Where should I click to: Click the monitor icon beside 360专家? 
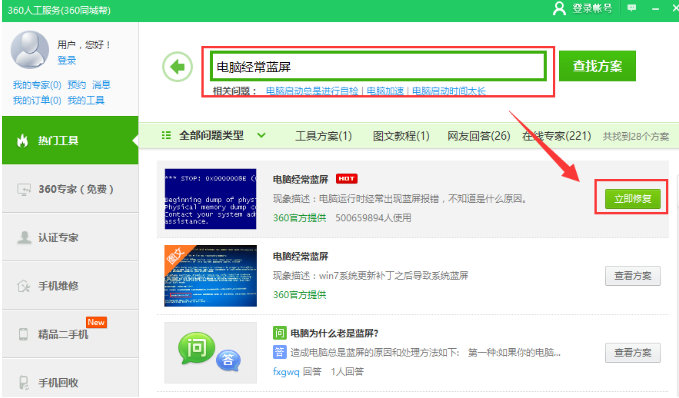pyautogui.click(x=24, y=190)
